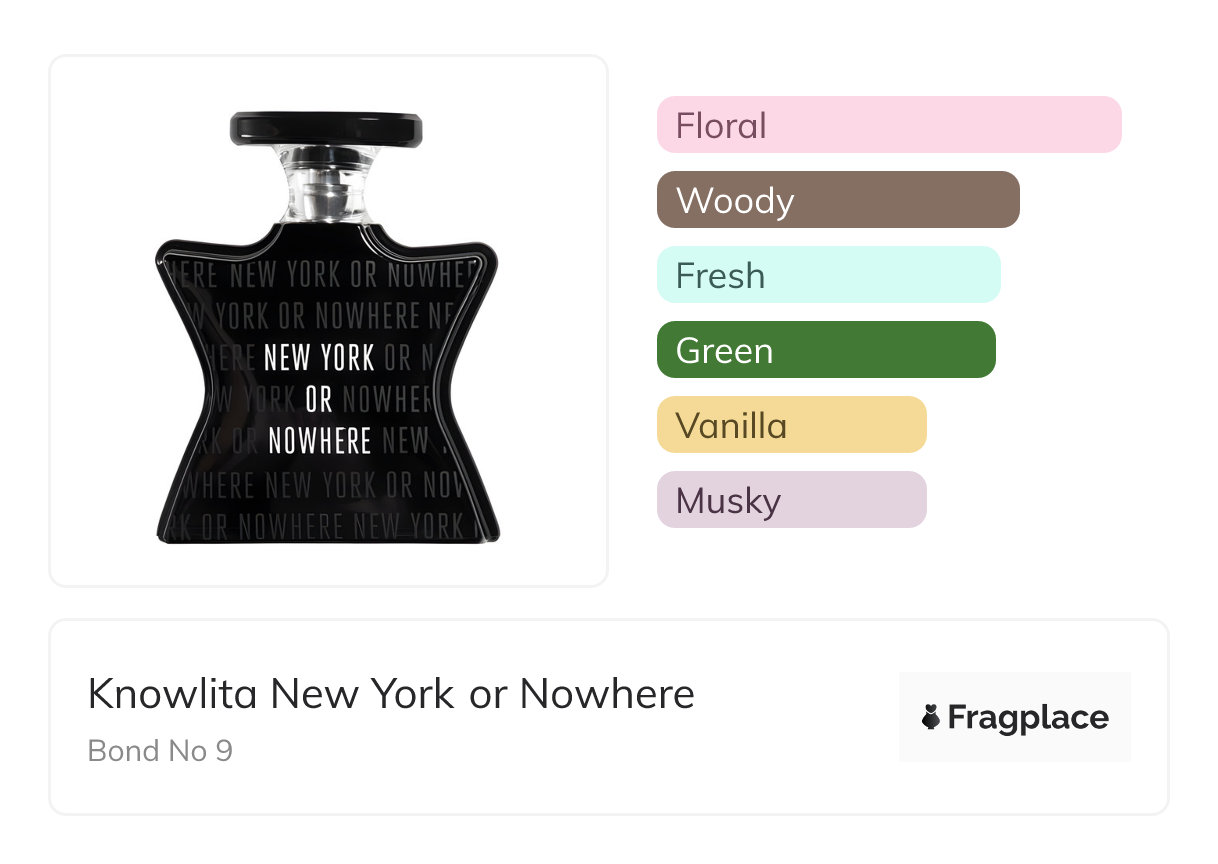The width and height of the screenshot is (1218, 864).
Task: Open the perfume bottle product image
Action: 328,320
